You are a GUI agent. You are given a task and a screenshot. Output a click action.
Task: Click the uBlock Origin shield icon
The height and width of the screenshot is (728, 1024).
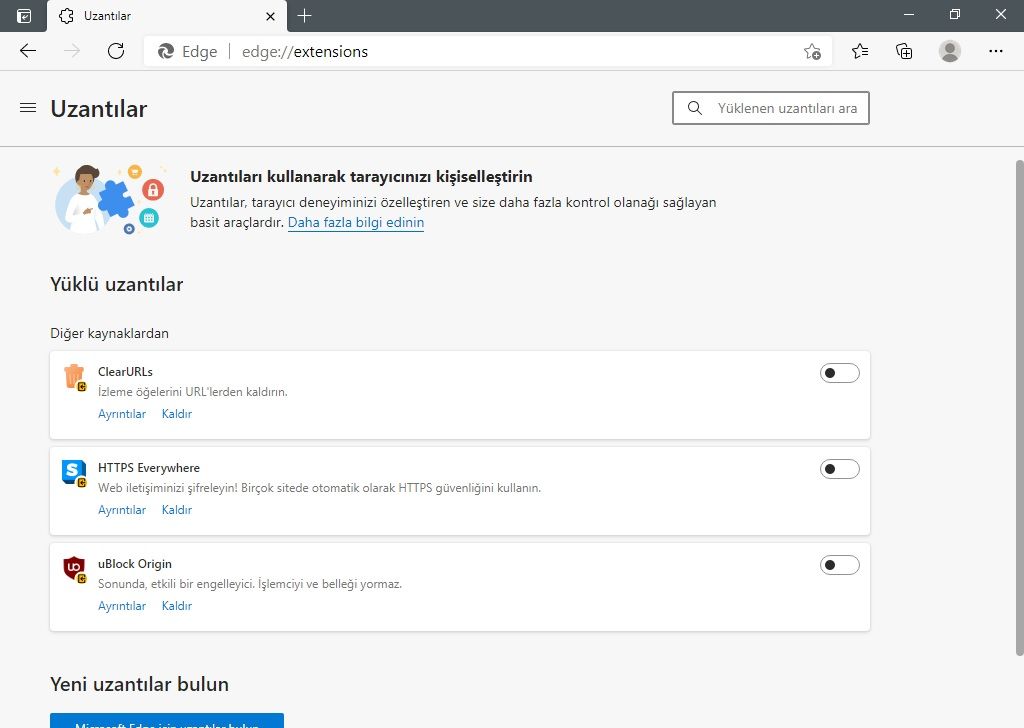click(74, 569)
